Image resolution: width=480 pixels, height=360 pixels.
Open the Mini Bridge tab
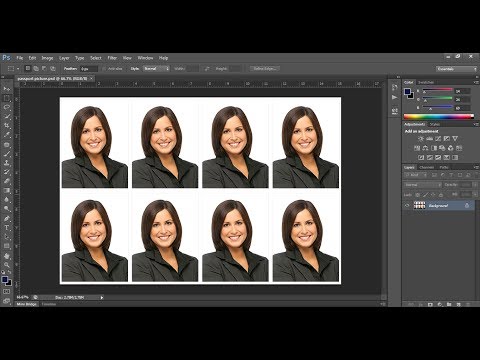click(x=27, y=304)
